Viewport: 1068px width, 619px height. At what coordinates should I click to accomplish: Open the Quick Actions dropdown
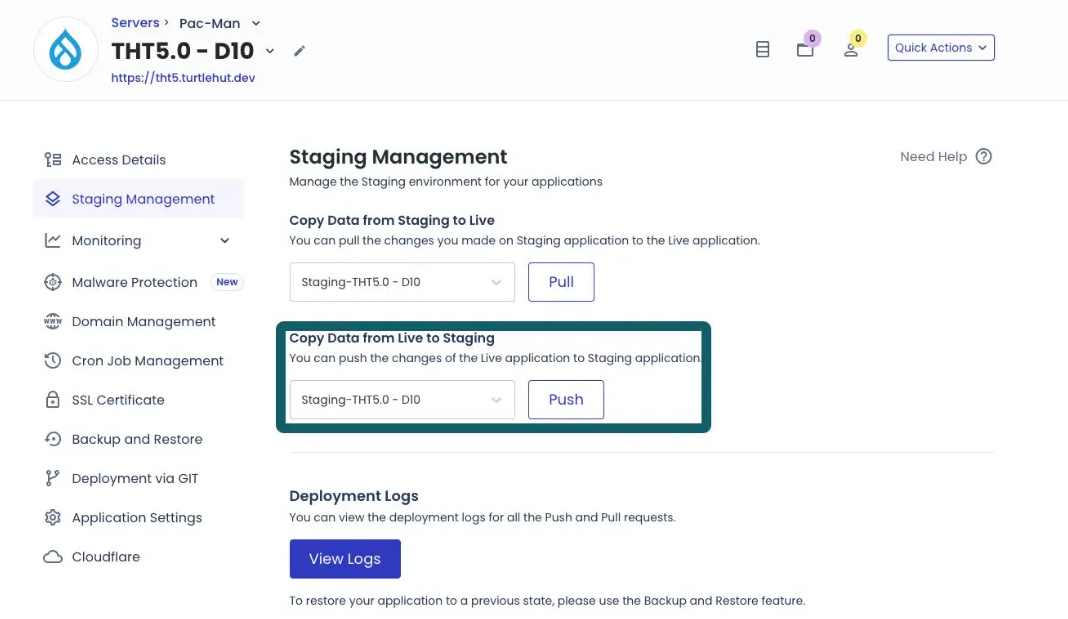point(940,48)
